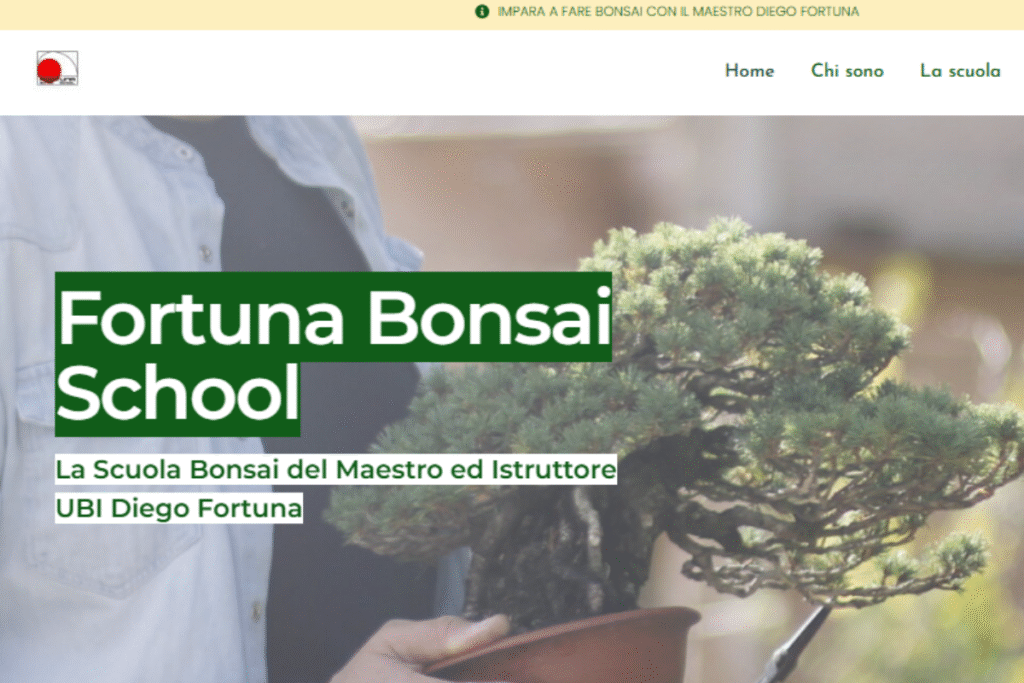
Task: Go to the Chi sono page
Action: click(847, 71)
